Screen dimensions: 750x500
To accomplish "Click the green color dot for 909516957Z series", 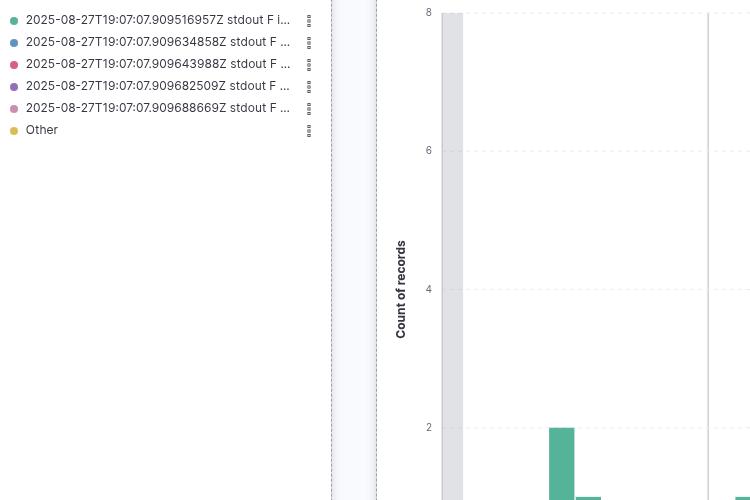I will [14, 21].
